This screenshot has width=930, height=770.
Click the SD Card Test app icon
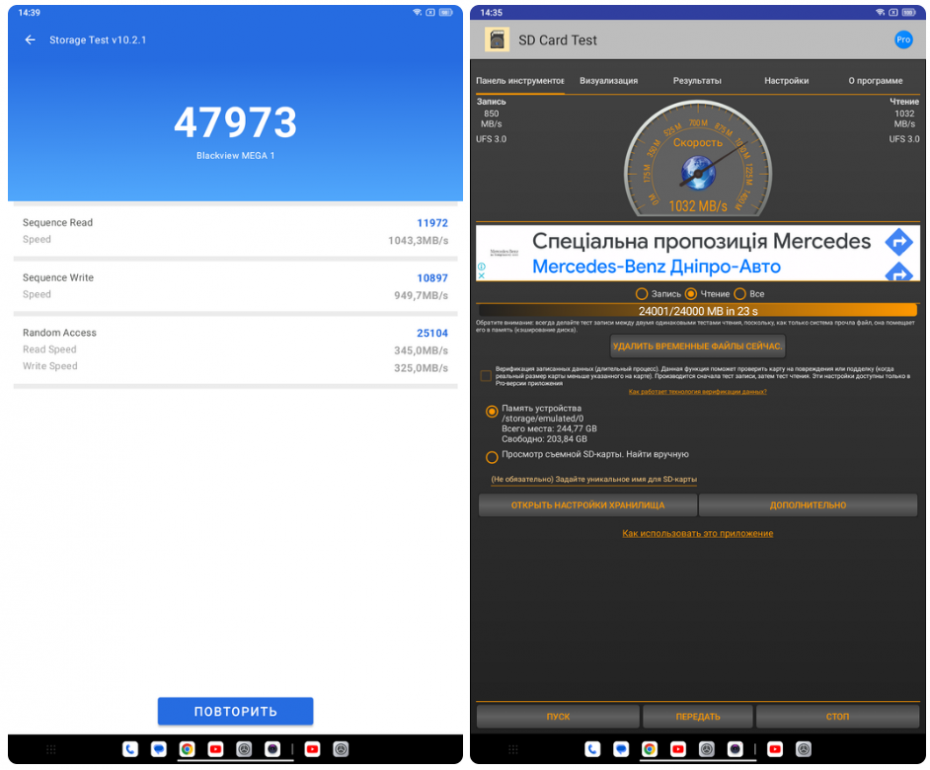point(497,40)
